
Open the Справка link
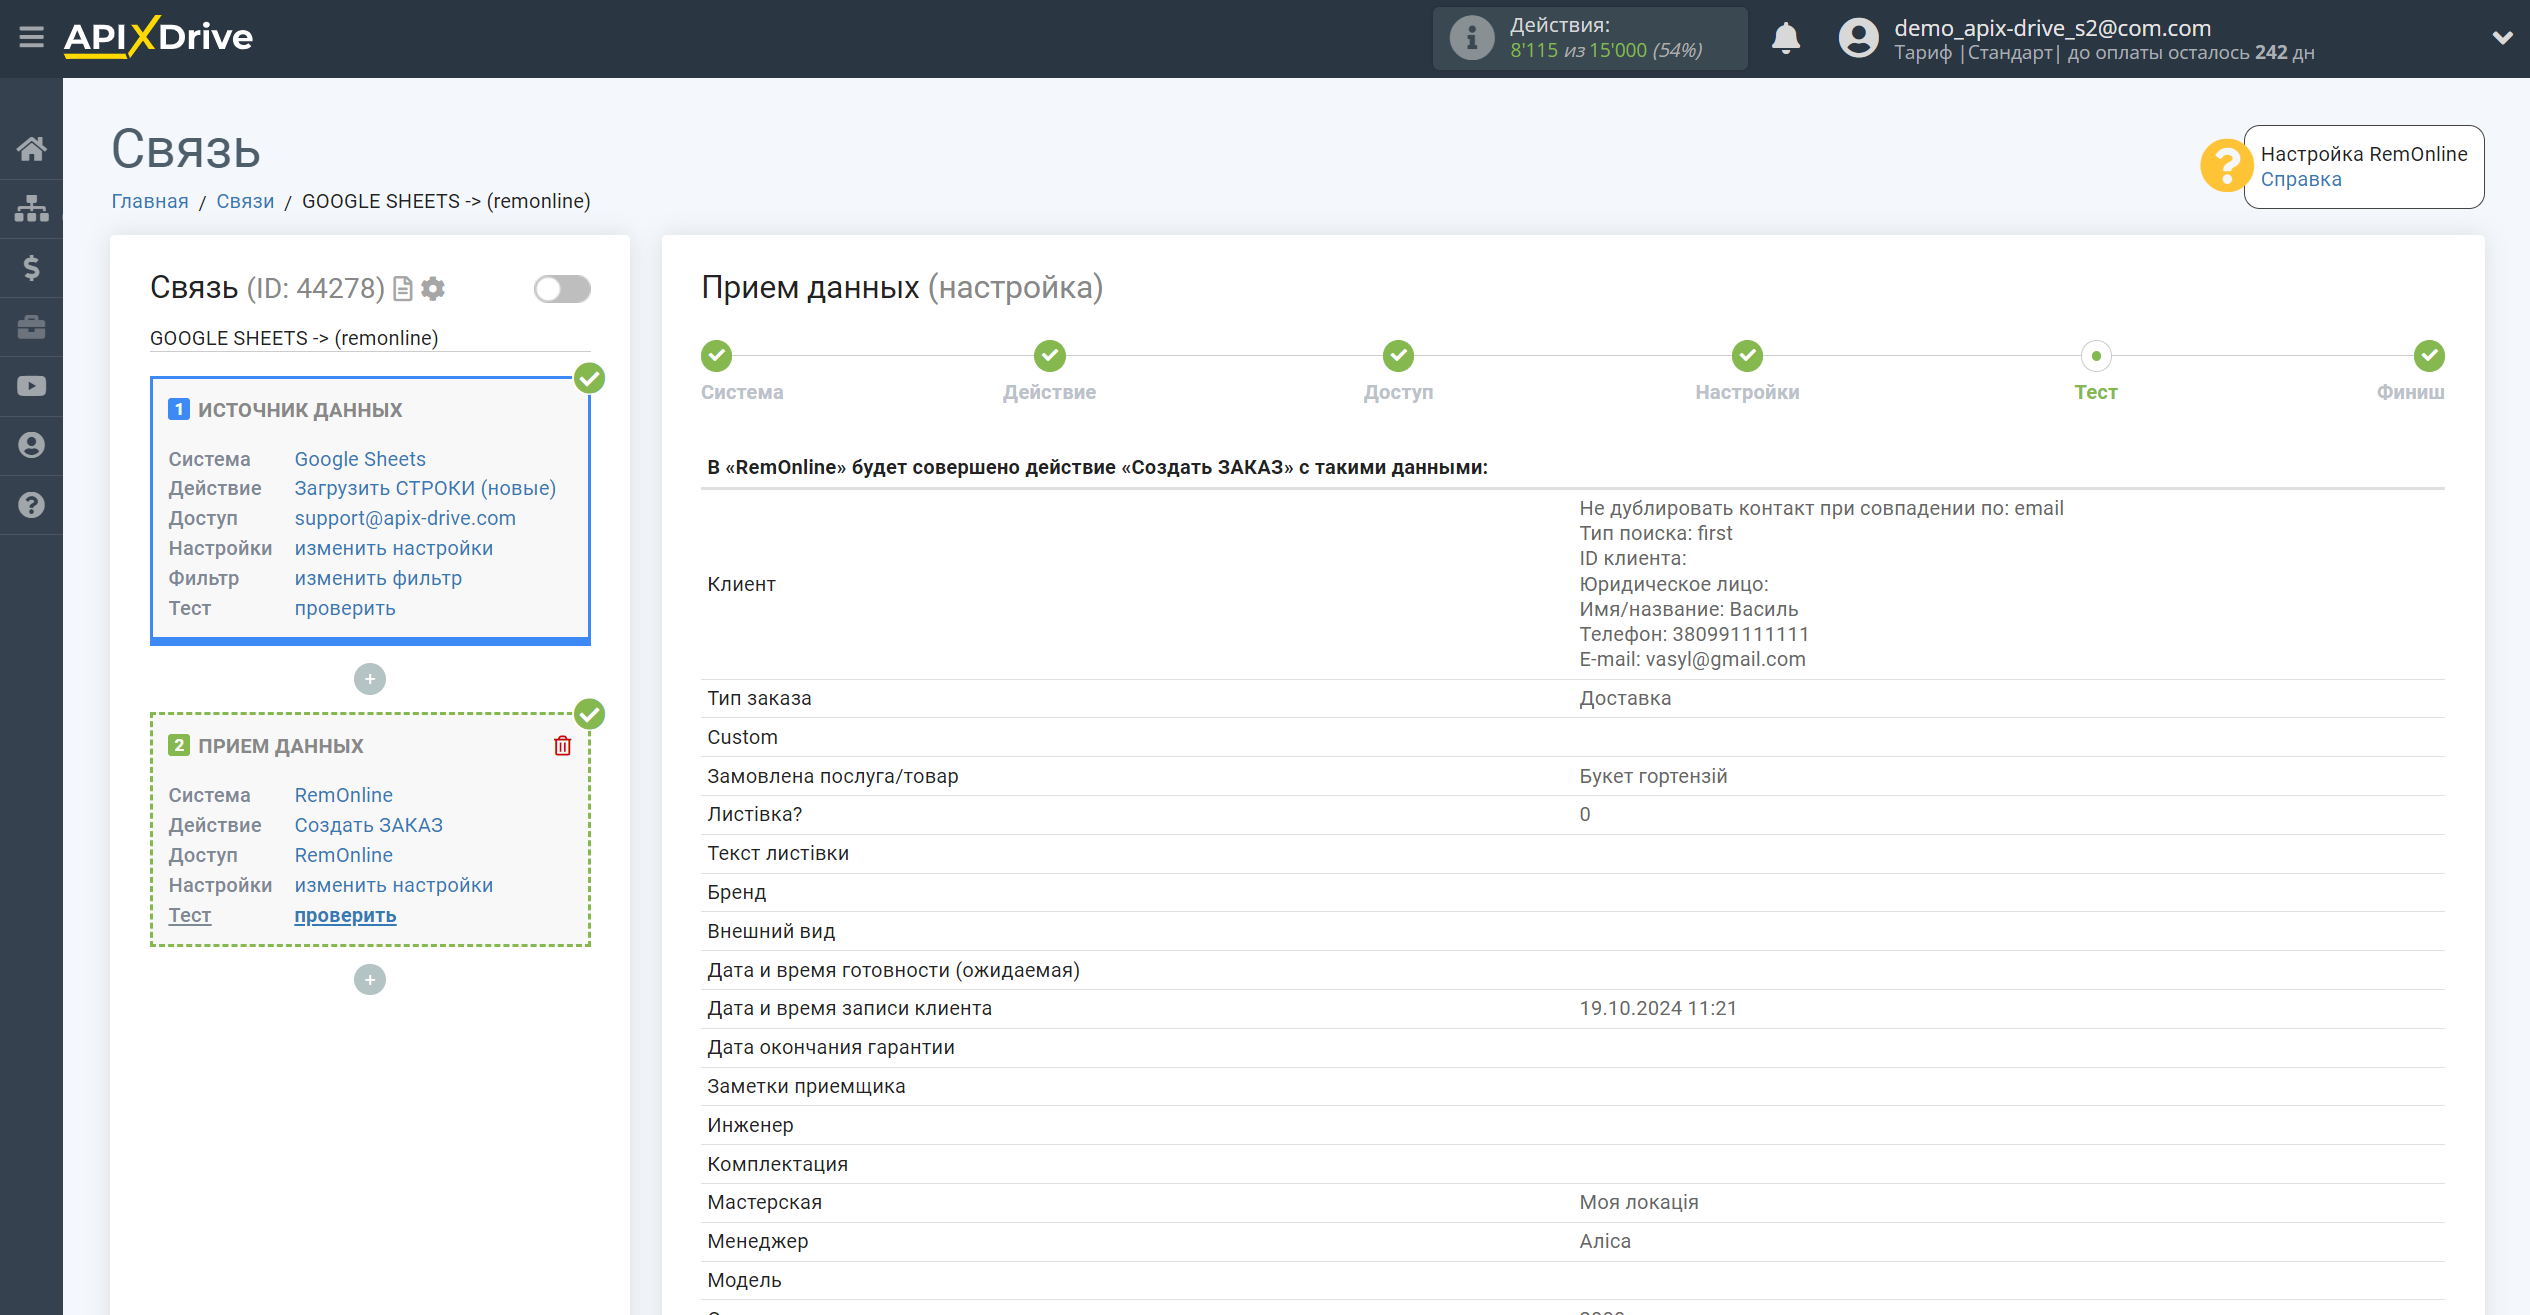[x=2300, y=180]
